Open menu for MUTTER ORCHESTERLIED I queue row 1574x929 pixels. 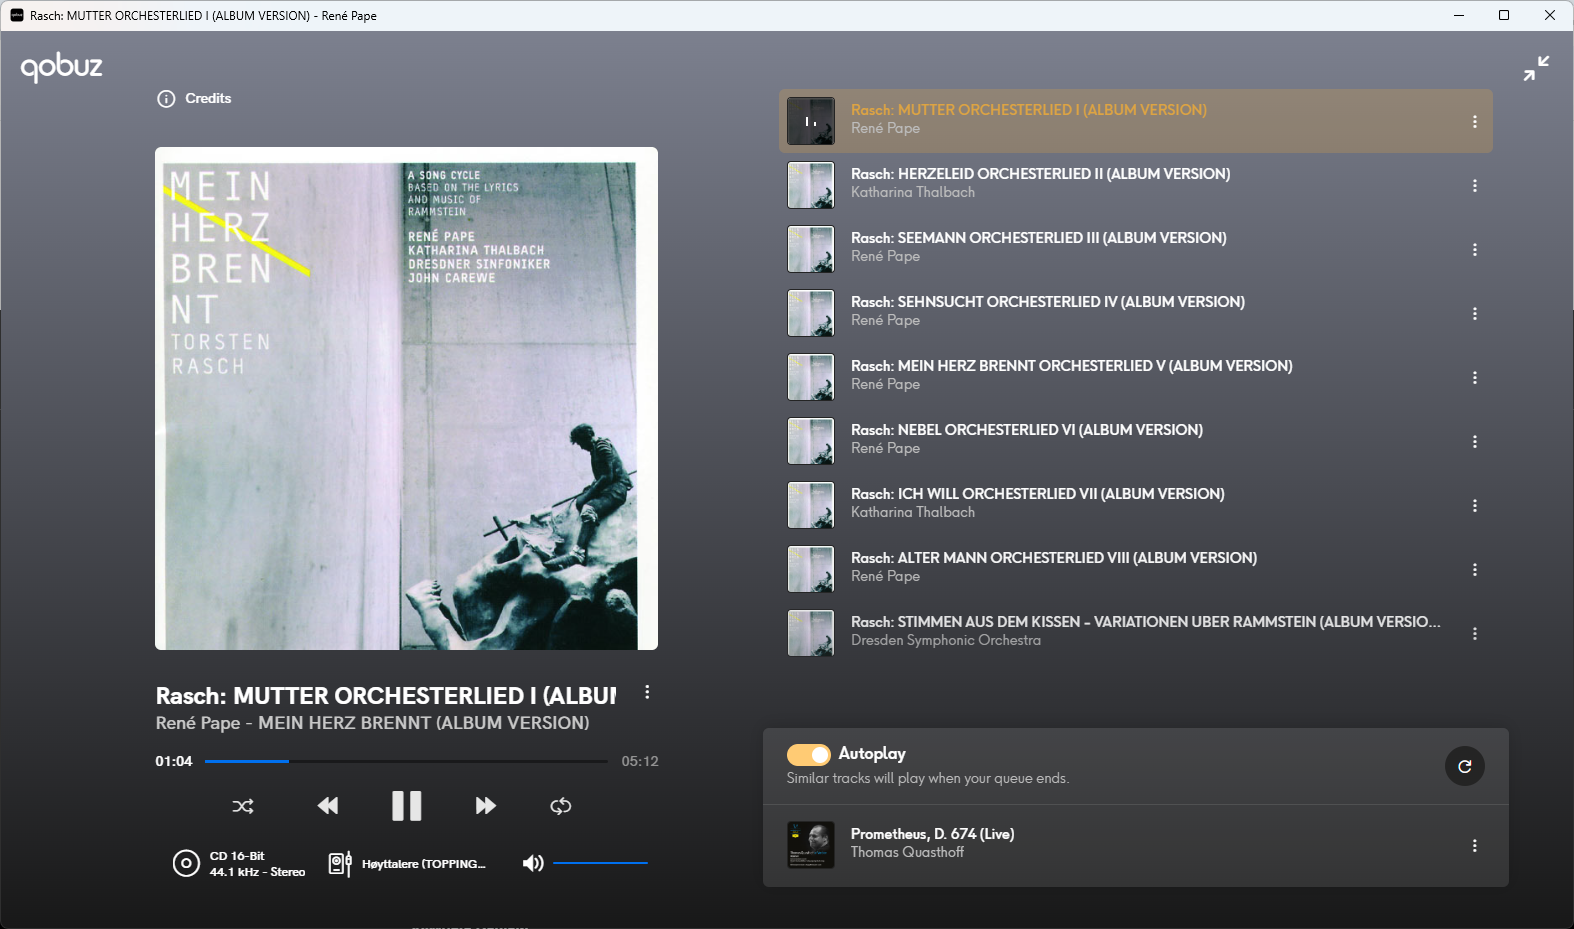coord(1474,122)
